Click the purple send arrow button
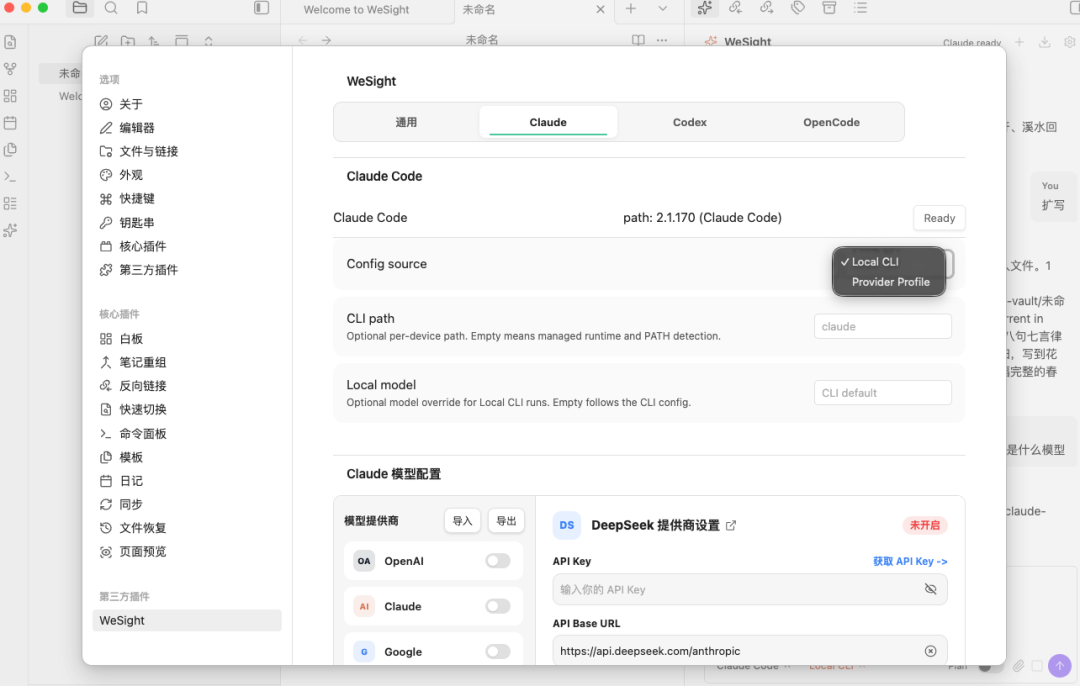 click(1059, 665)
